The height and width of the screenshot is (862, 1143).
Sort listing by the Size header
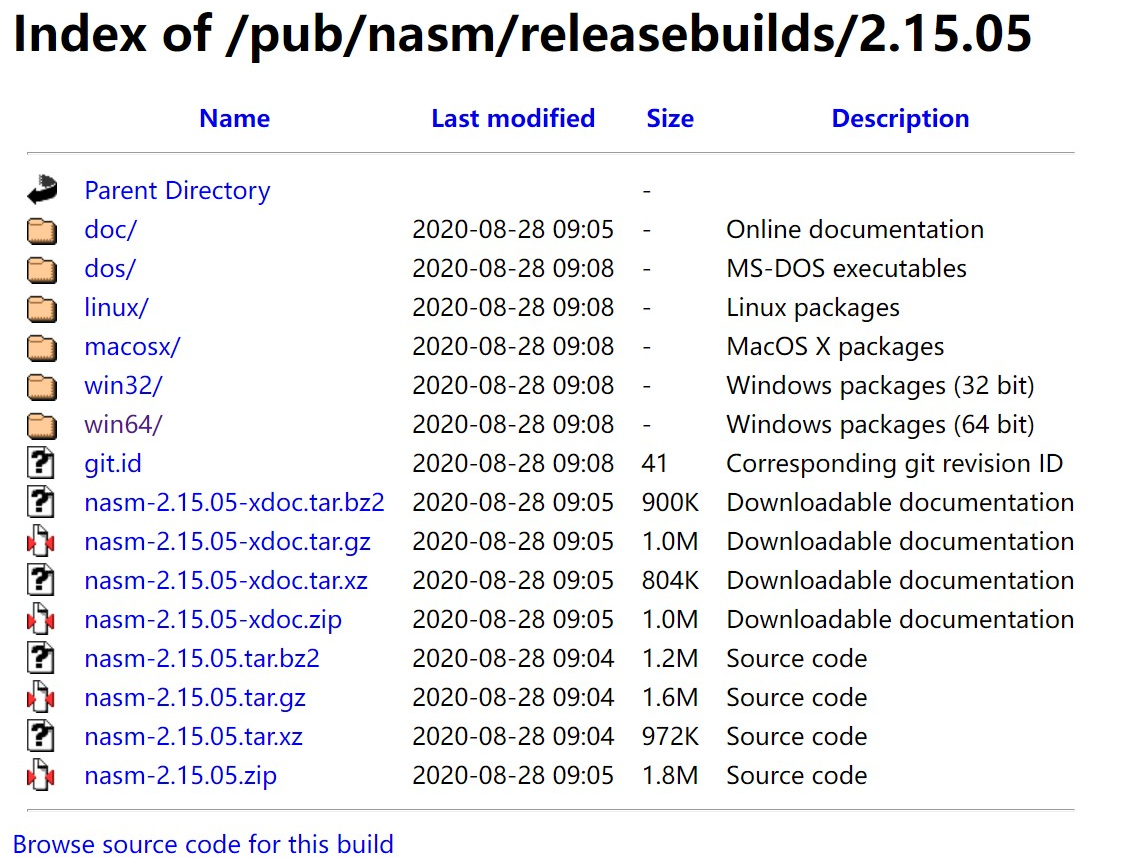(x=670, y=118)
